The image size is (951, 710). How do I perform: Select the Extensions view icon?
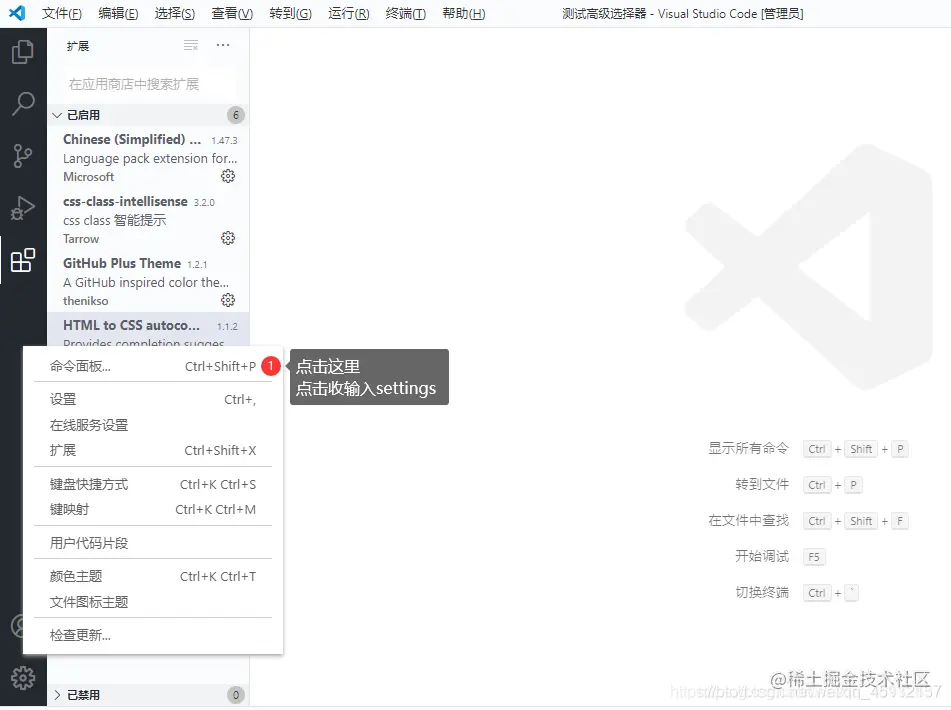22,260
